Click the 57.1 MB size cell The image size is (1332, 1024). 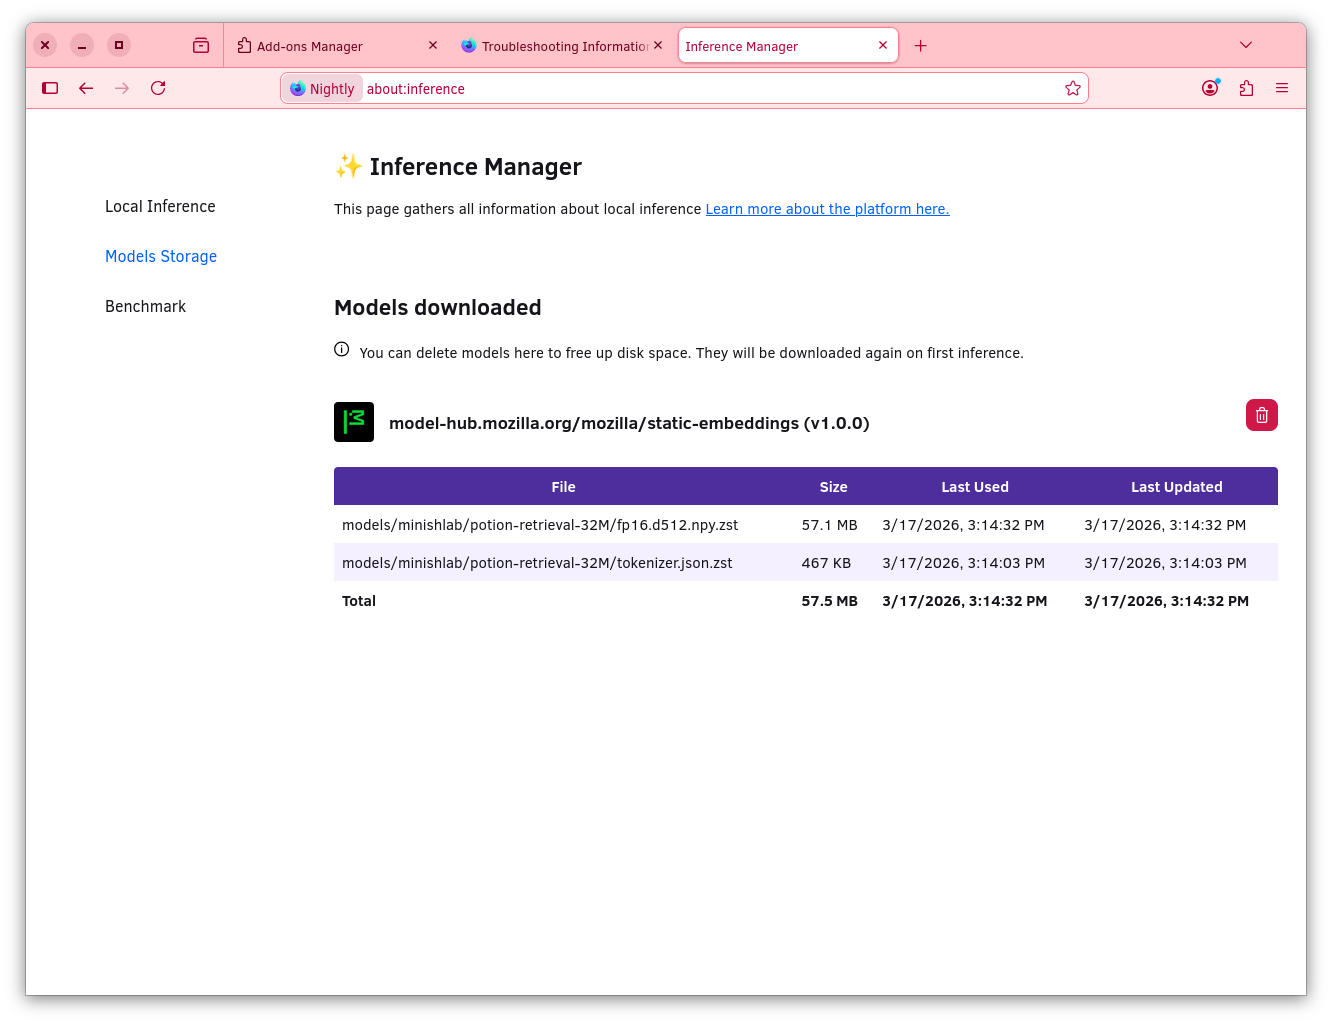[830, 525]
